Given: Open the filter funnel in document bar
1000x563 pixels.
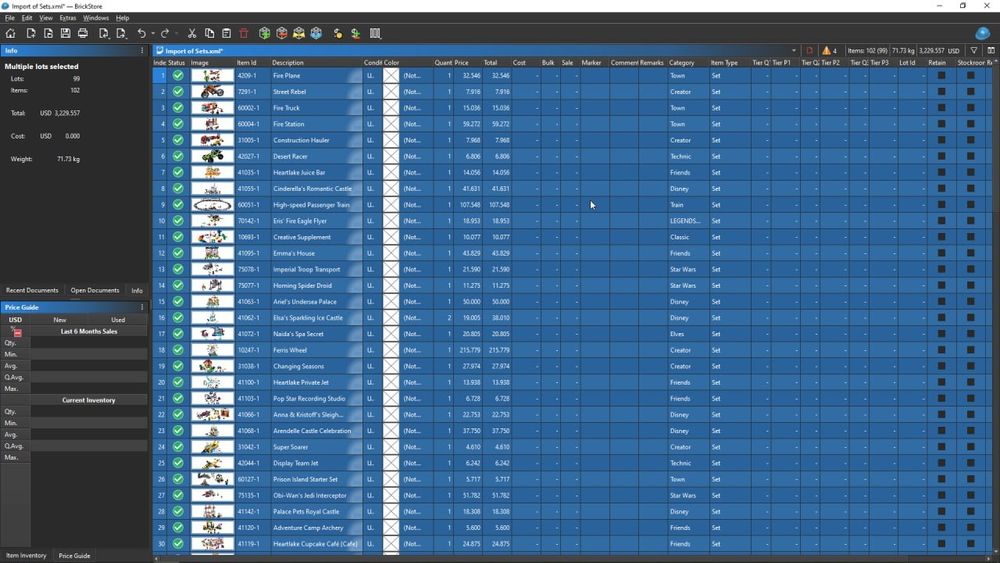Looking at the screenshot, I should [974, 50].
